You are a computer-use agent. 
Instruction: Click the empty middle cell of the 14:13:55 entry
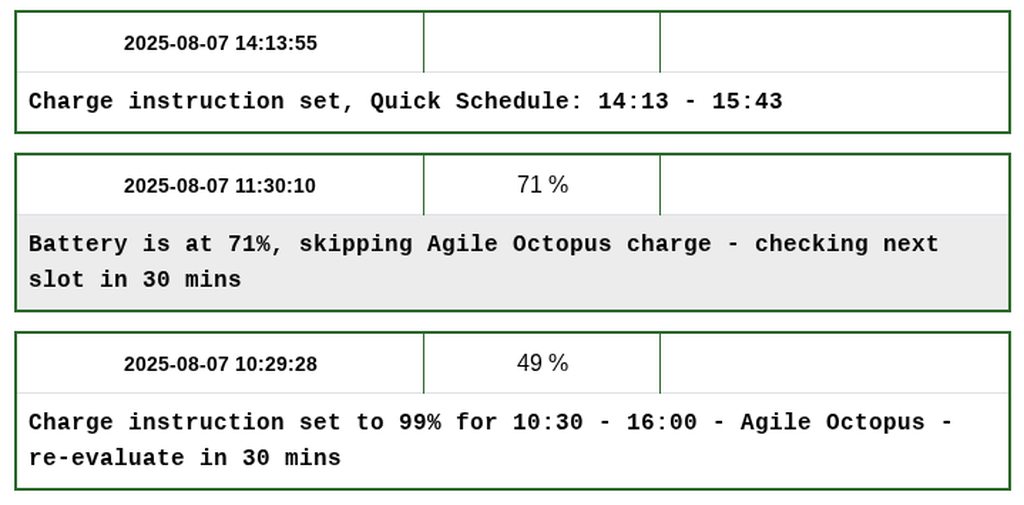click(541, 43)
